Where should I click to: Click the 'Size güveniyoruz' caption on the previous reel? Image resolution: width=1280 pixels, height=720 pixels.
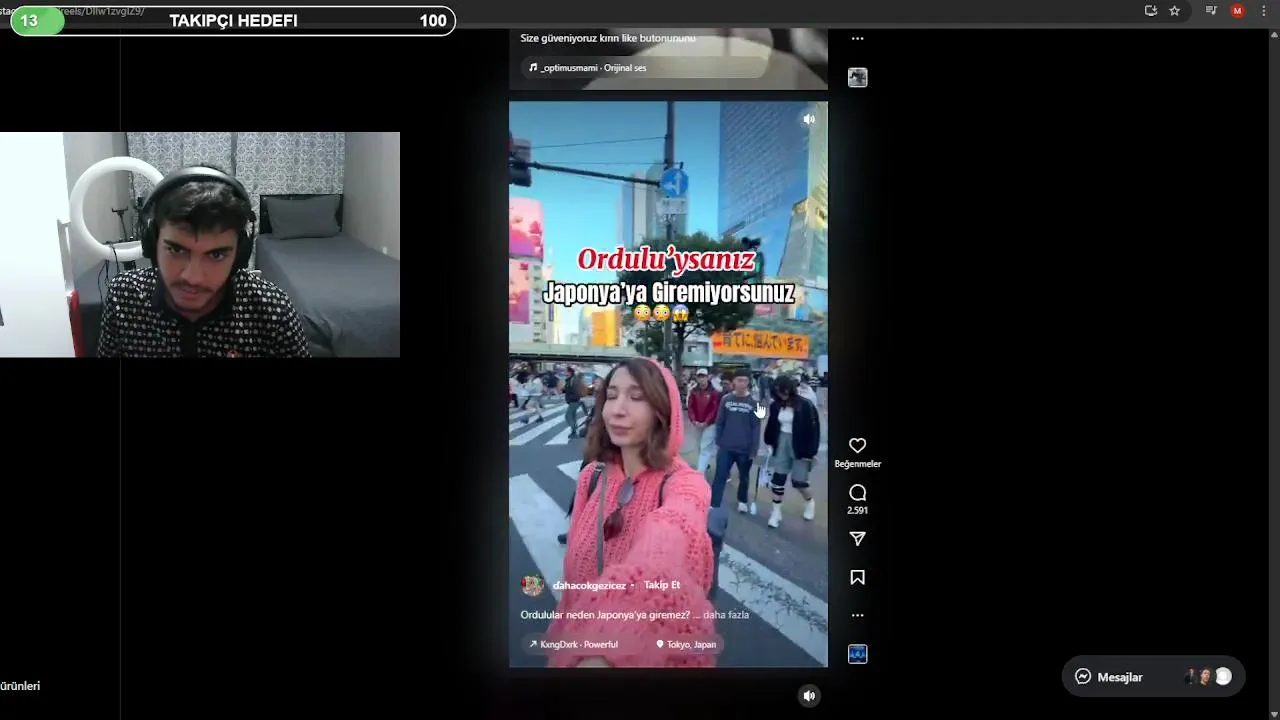coord(608,38)
